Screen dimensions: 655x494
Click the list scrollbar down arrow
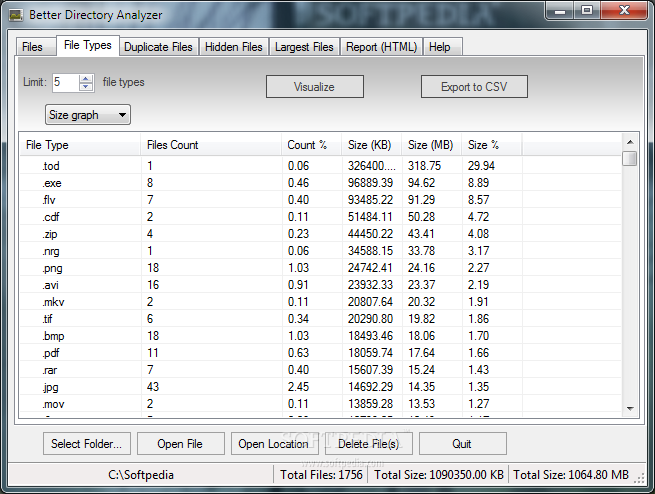tap(630, 408)
